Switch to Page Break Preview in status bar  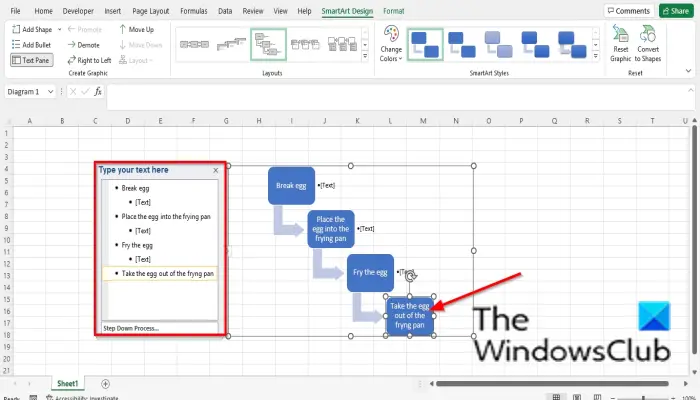597,397
